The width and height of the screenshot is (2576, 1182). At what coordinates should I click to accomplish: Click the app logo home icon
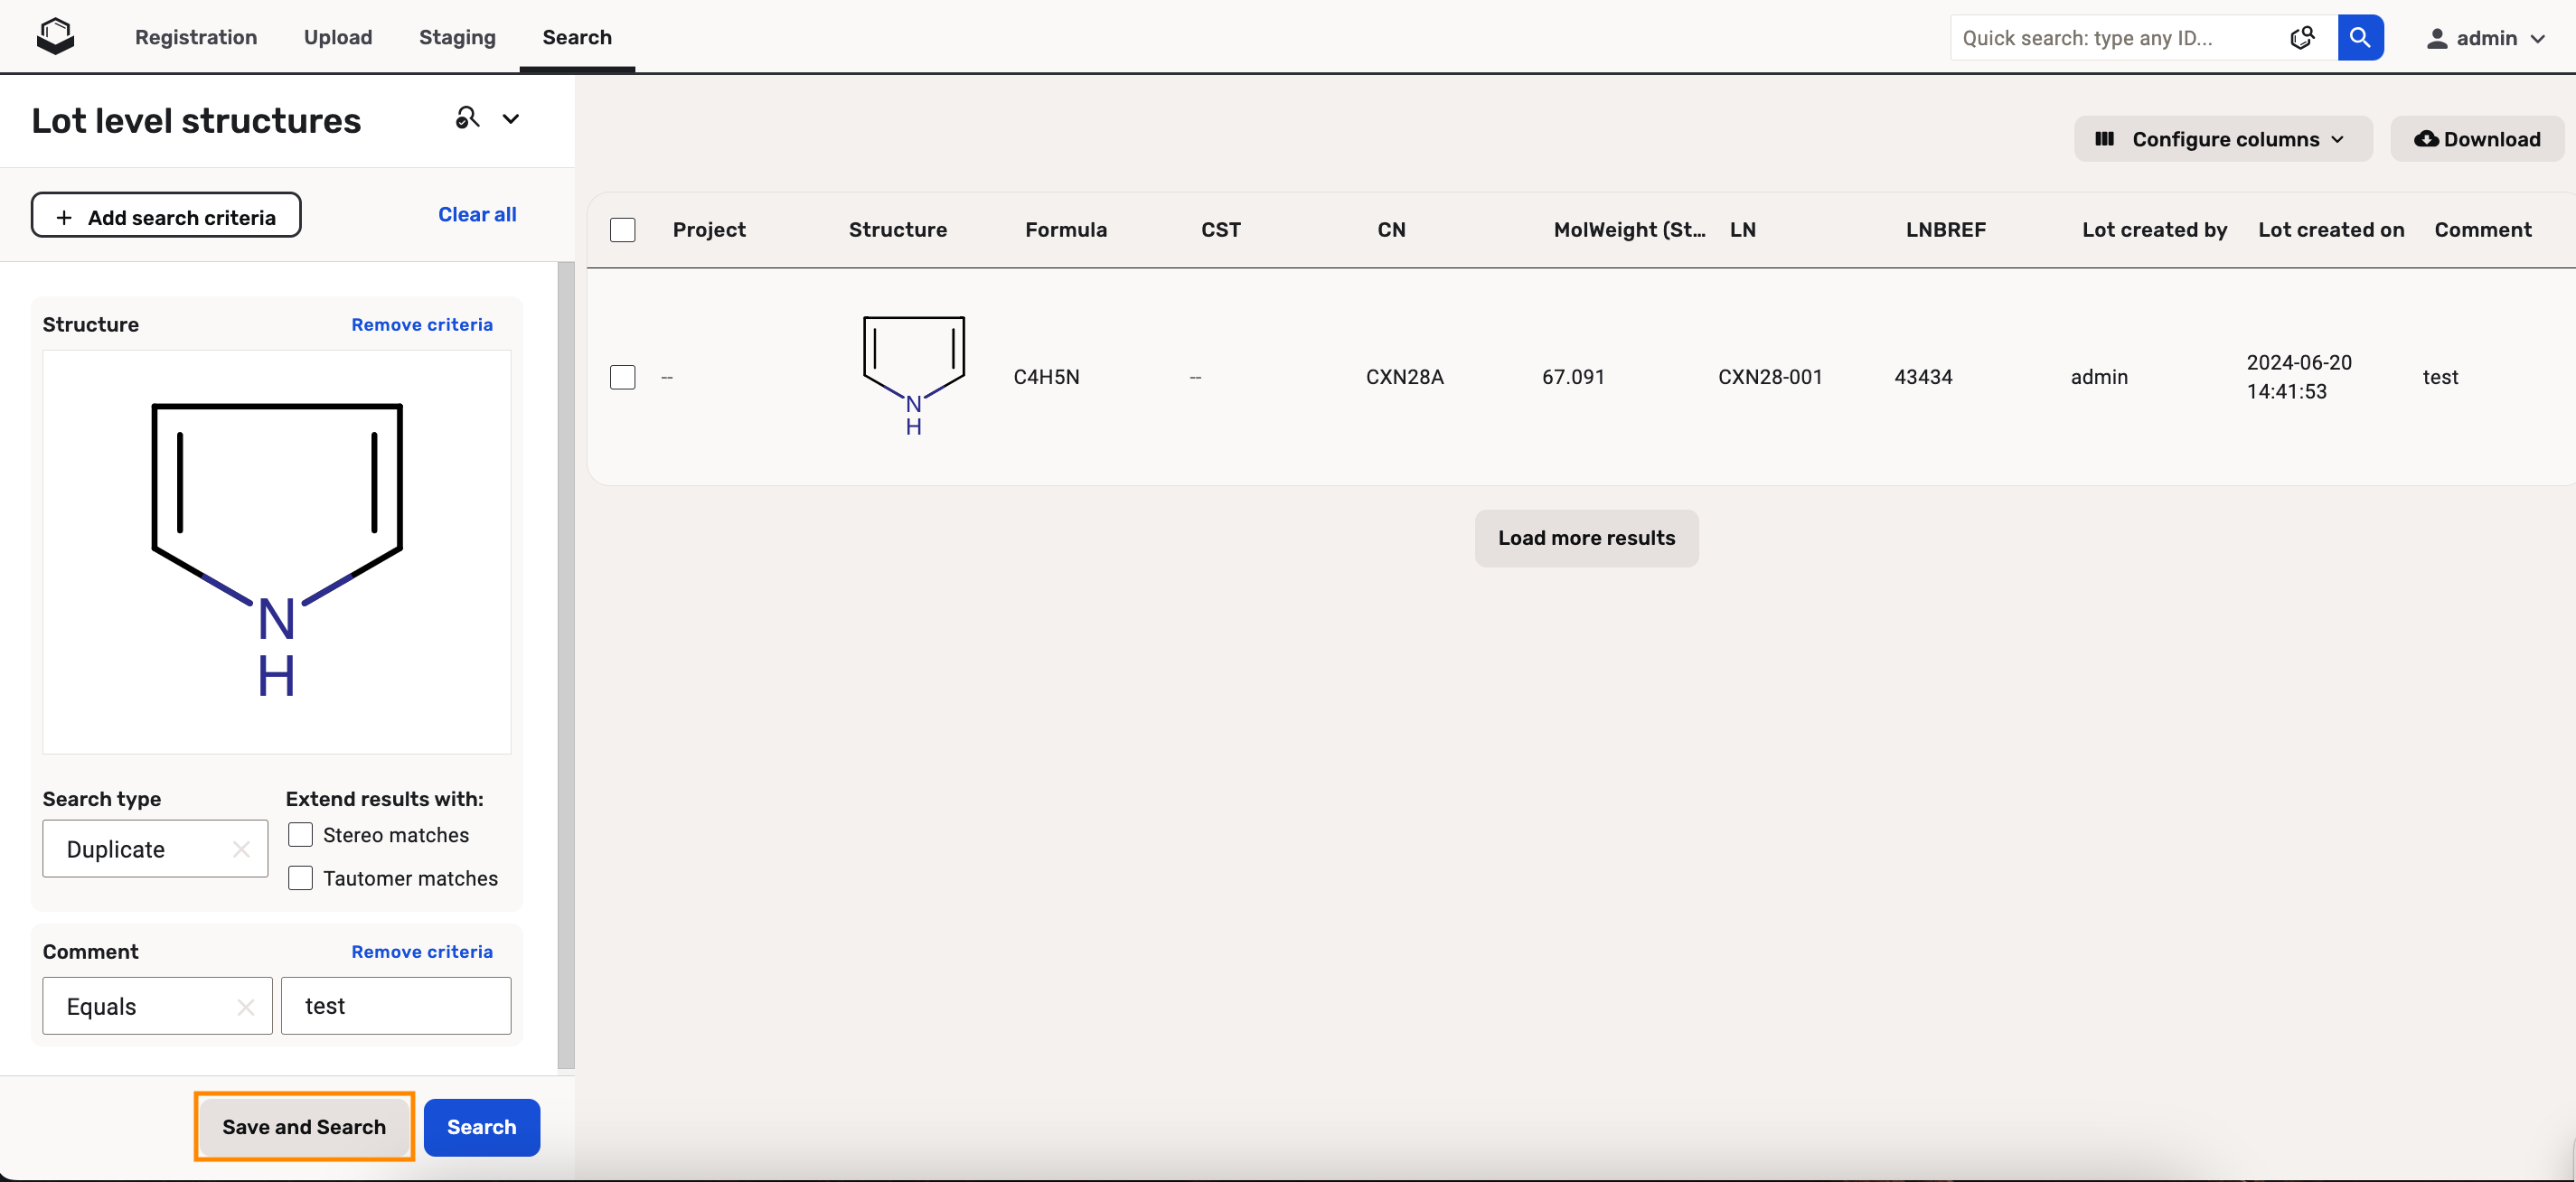point(55,37)
